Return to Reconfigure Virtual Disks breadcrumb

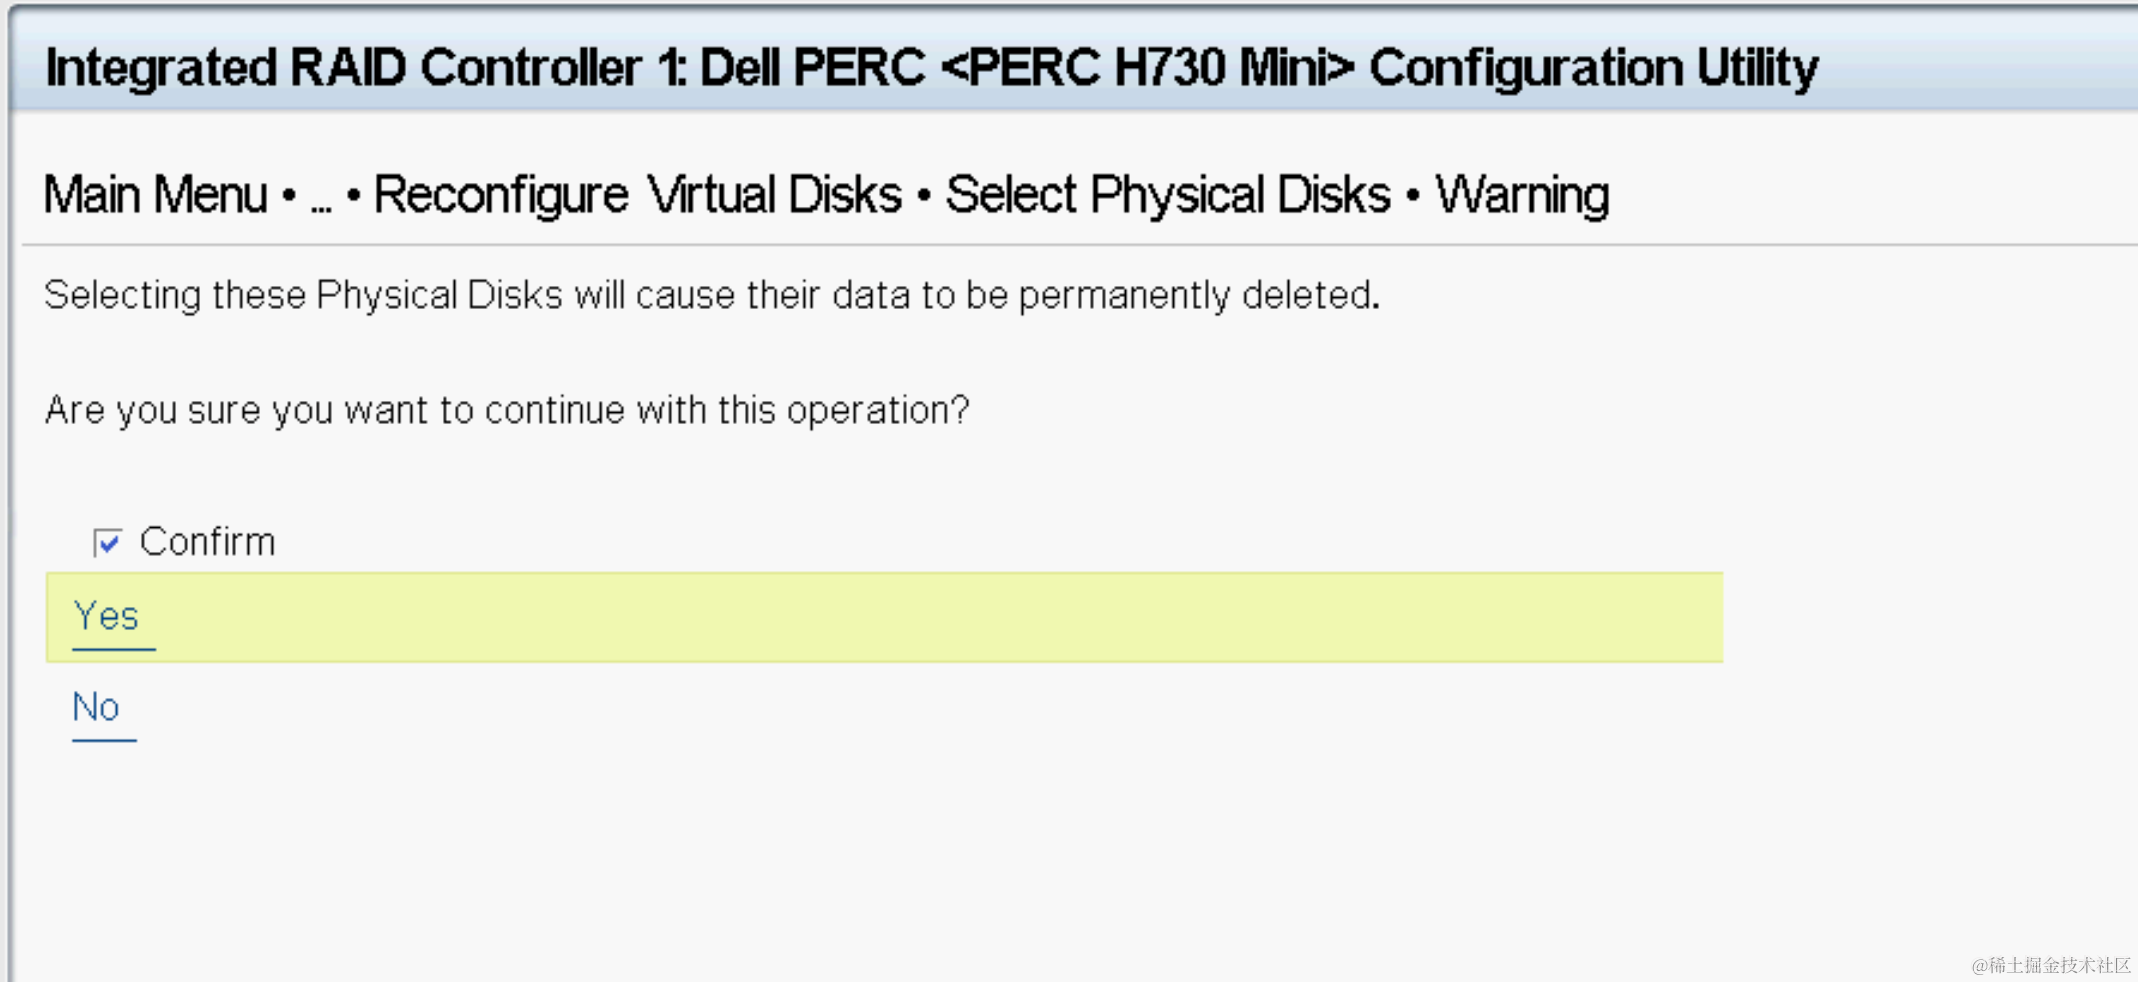(637, 194)
